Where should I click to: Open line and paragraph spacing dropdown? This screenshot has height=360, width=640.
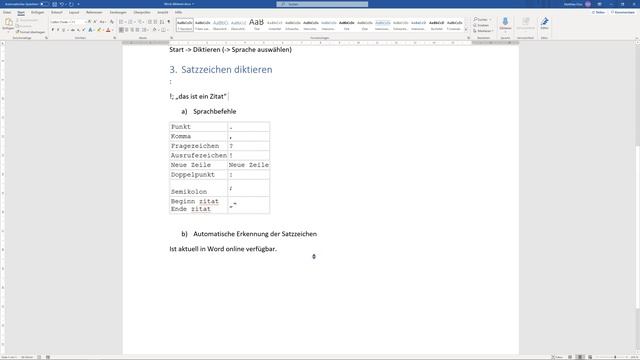click(145, 30)
